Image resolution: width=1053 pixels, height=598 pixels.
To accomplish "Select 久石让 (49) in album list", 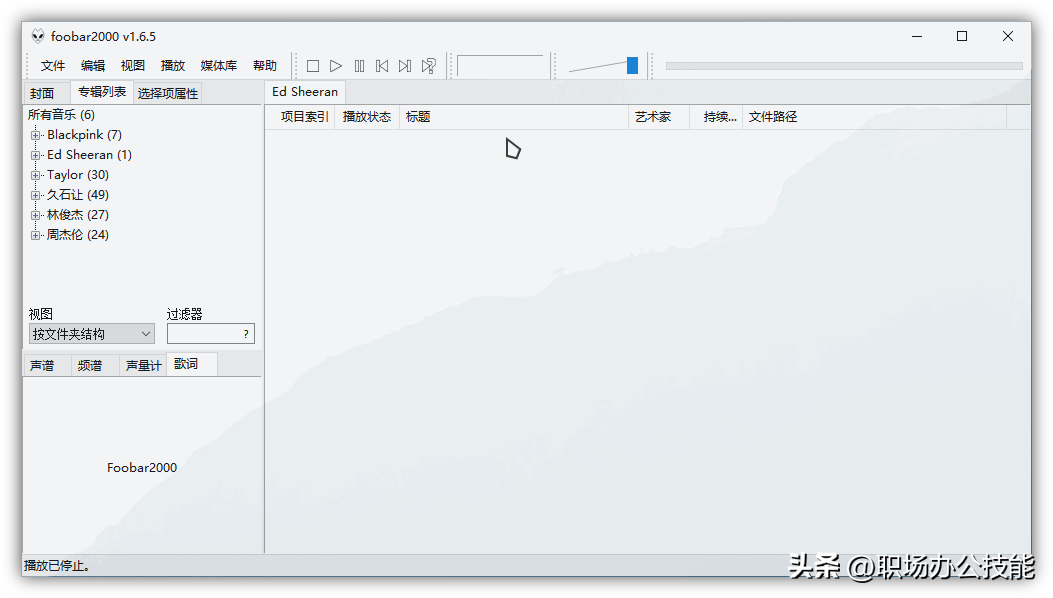I will [78, 195].
